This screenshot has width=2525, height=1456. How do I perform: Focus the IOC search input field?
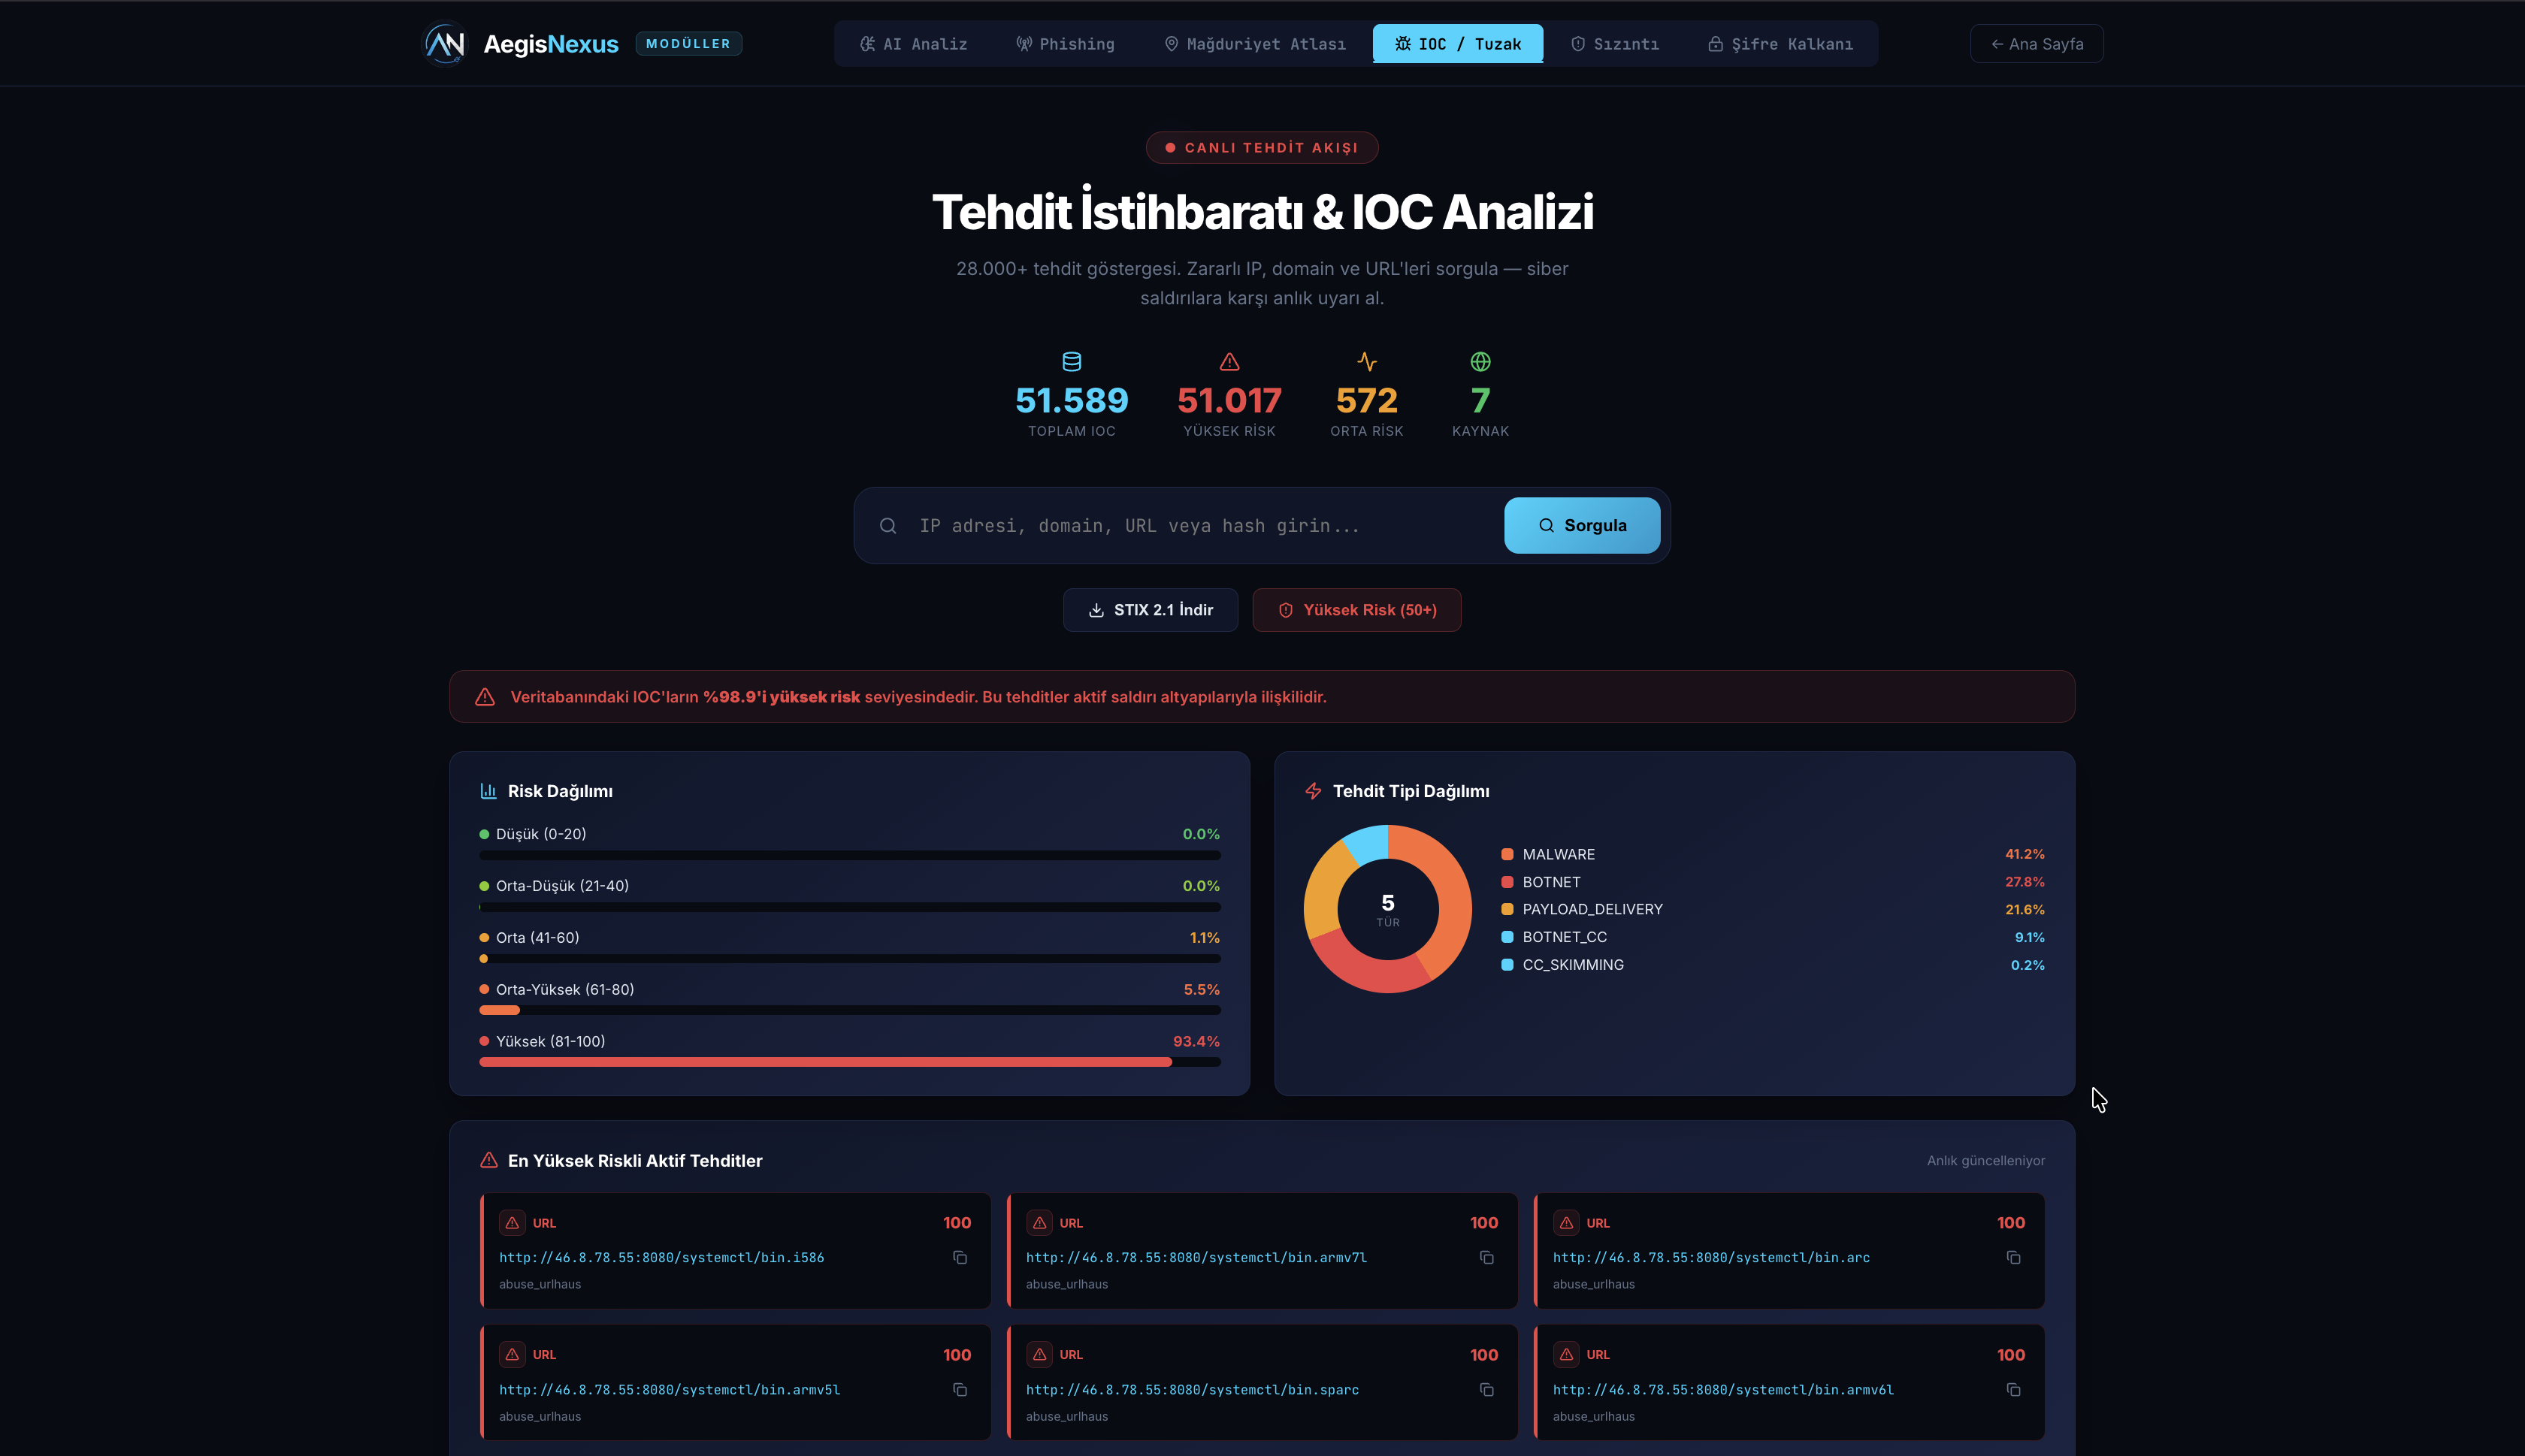[x=1200, y=526]
